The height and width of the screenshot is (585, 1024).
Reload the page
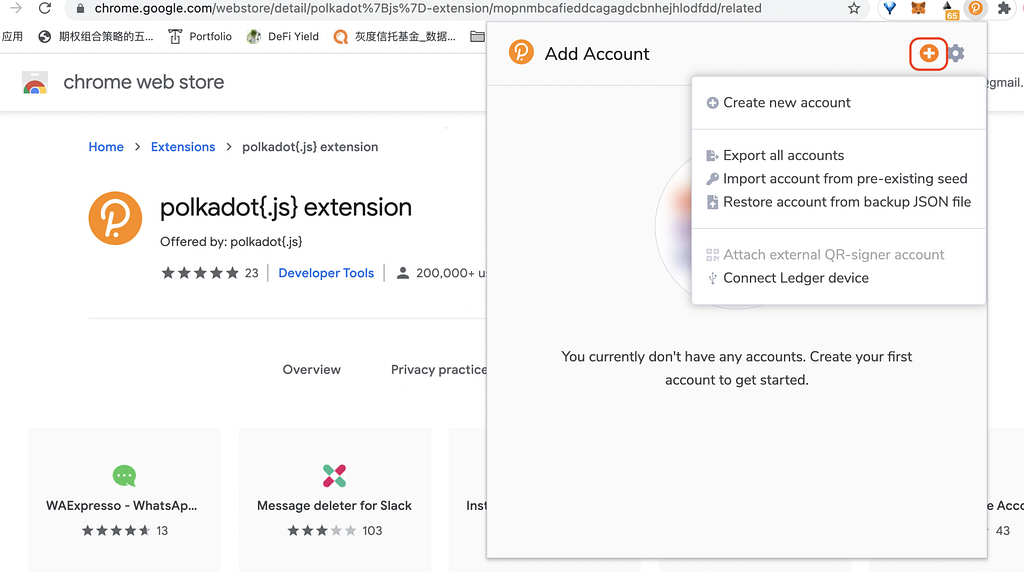(x=45, y=8)
